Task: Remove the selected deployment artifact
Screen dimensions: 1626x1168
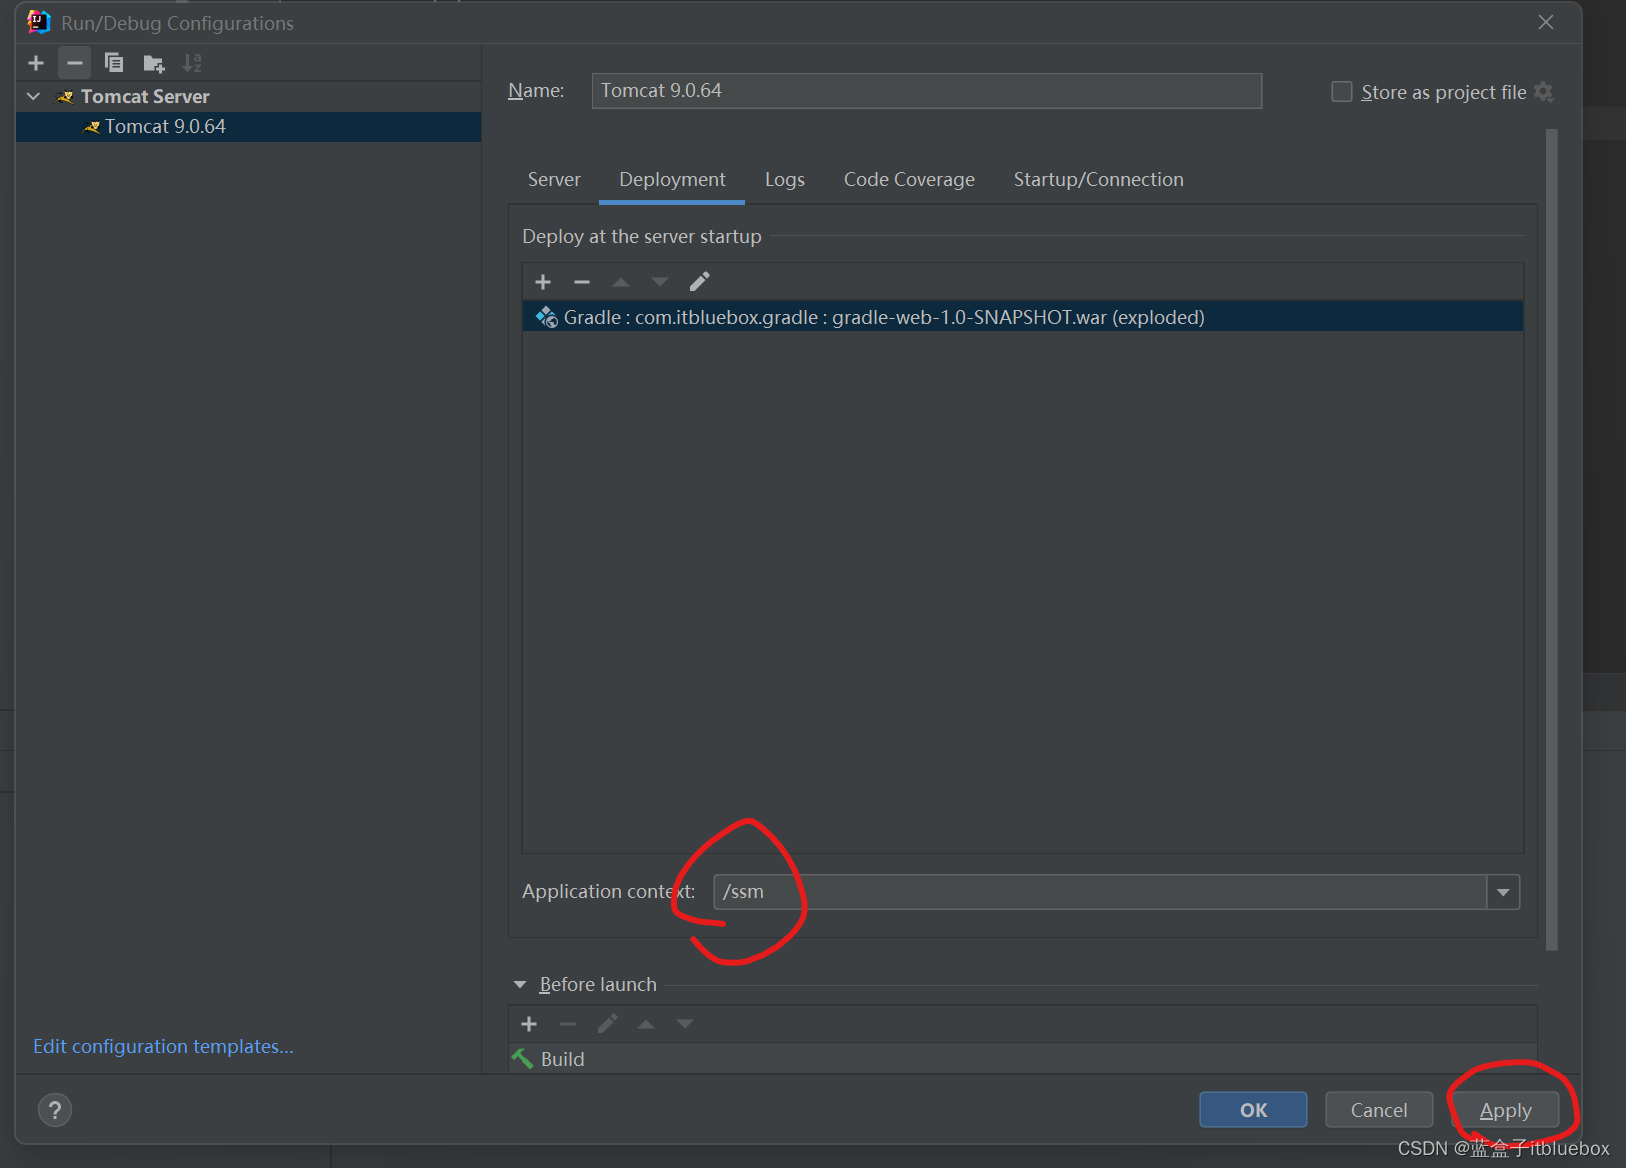Action: click(582, 282)
